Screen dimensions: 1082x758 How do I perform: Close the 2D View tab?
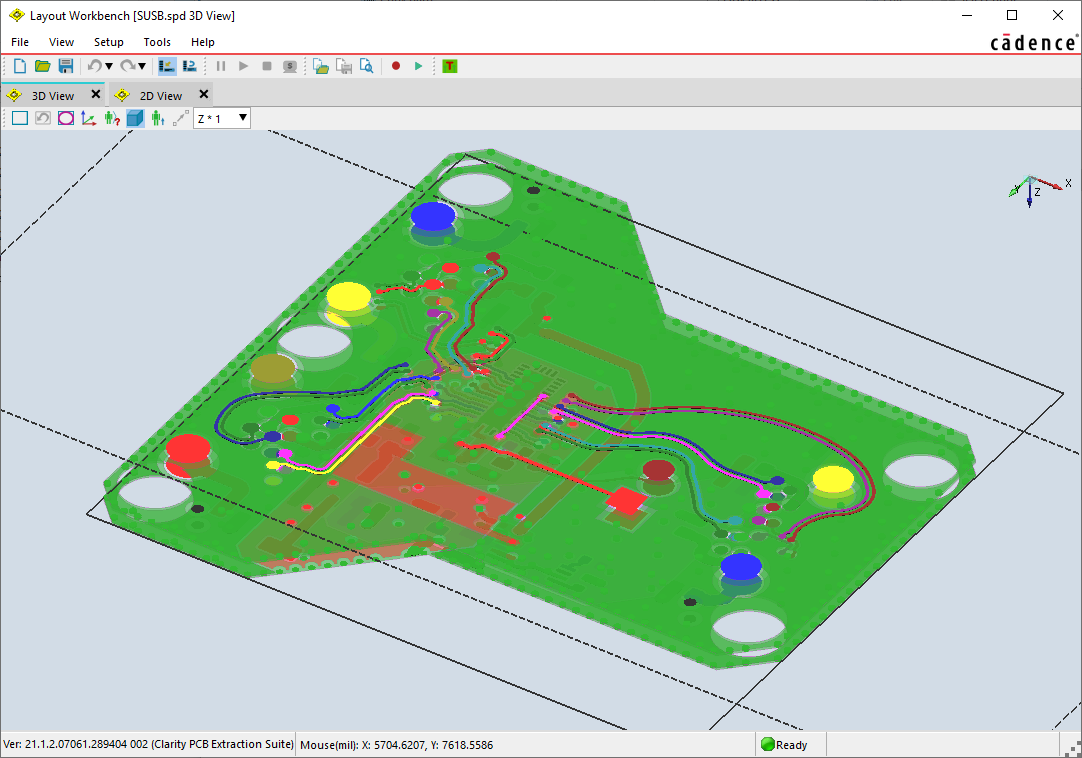coord(204,95)
